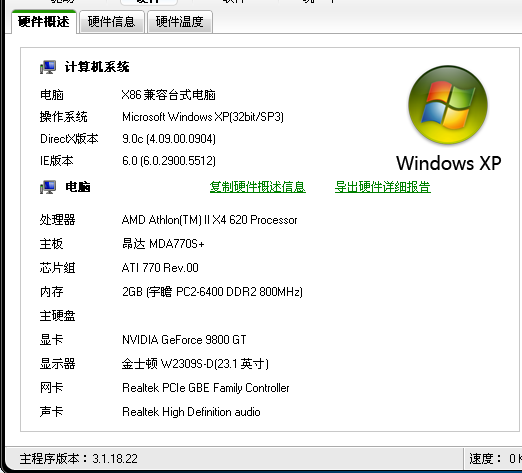
Task: Click the 声卡 label
Action: point(51,412)
